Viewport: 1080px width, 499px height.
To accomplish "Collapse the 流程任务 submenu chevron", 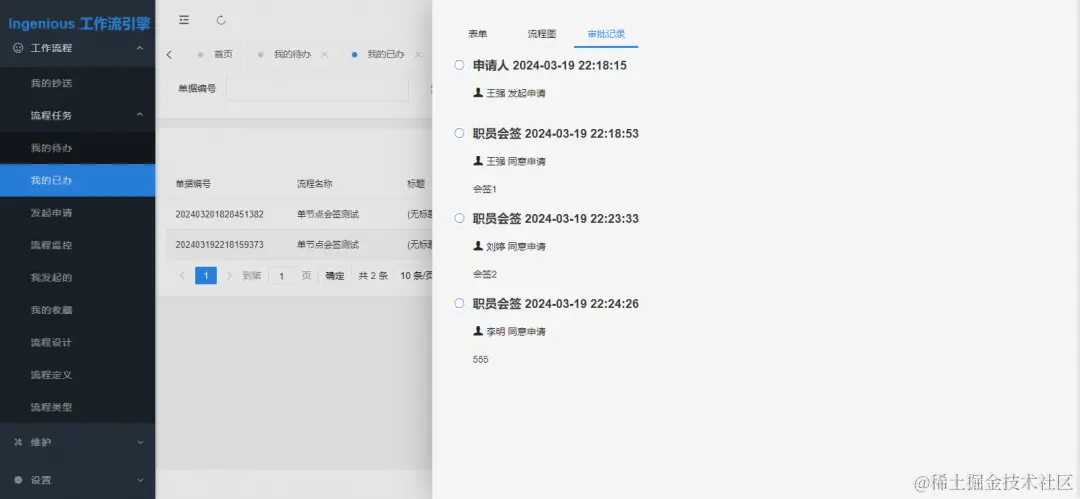I will click(x=140, y=115).
